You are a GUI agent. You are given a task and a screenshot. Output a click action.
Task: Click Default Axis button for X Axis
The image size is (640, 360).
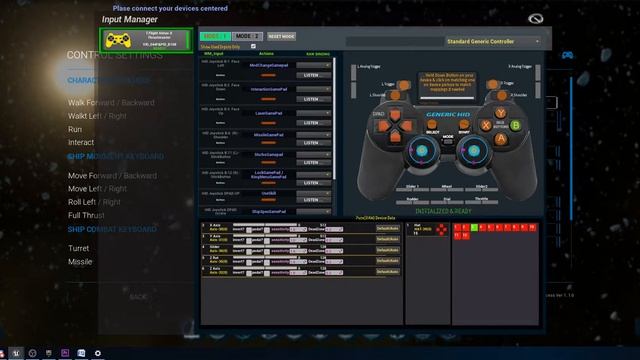coord(388,229)
